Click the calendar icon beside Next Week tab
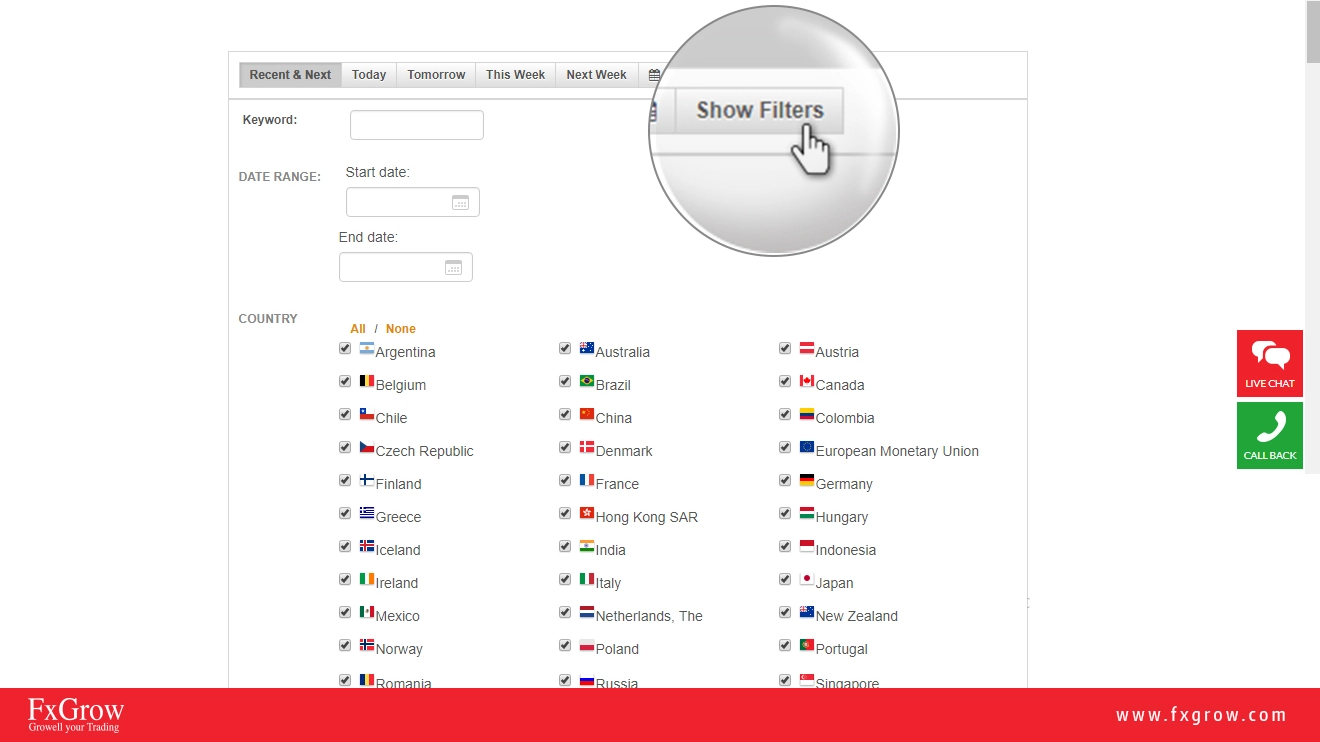The image size is (1320, 742). [x=654, y=75]
